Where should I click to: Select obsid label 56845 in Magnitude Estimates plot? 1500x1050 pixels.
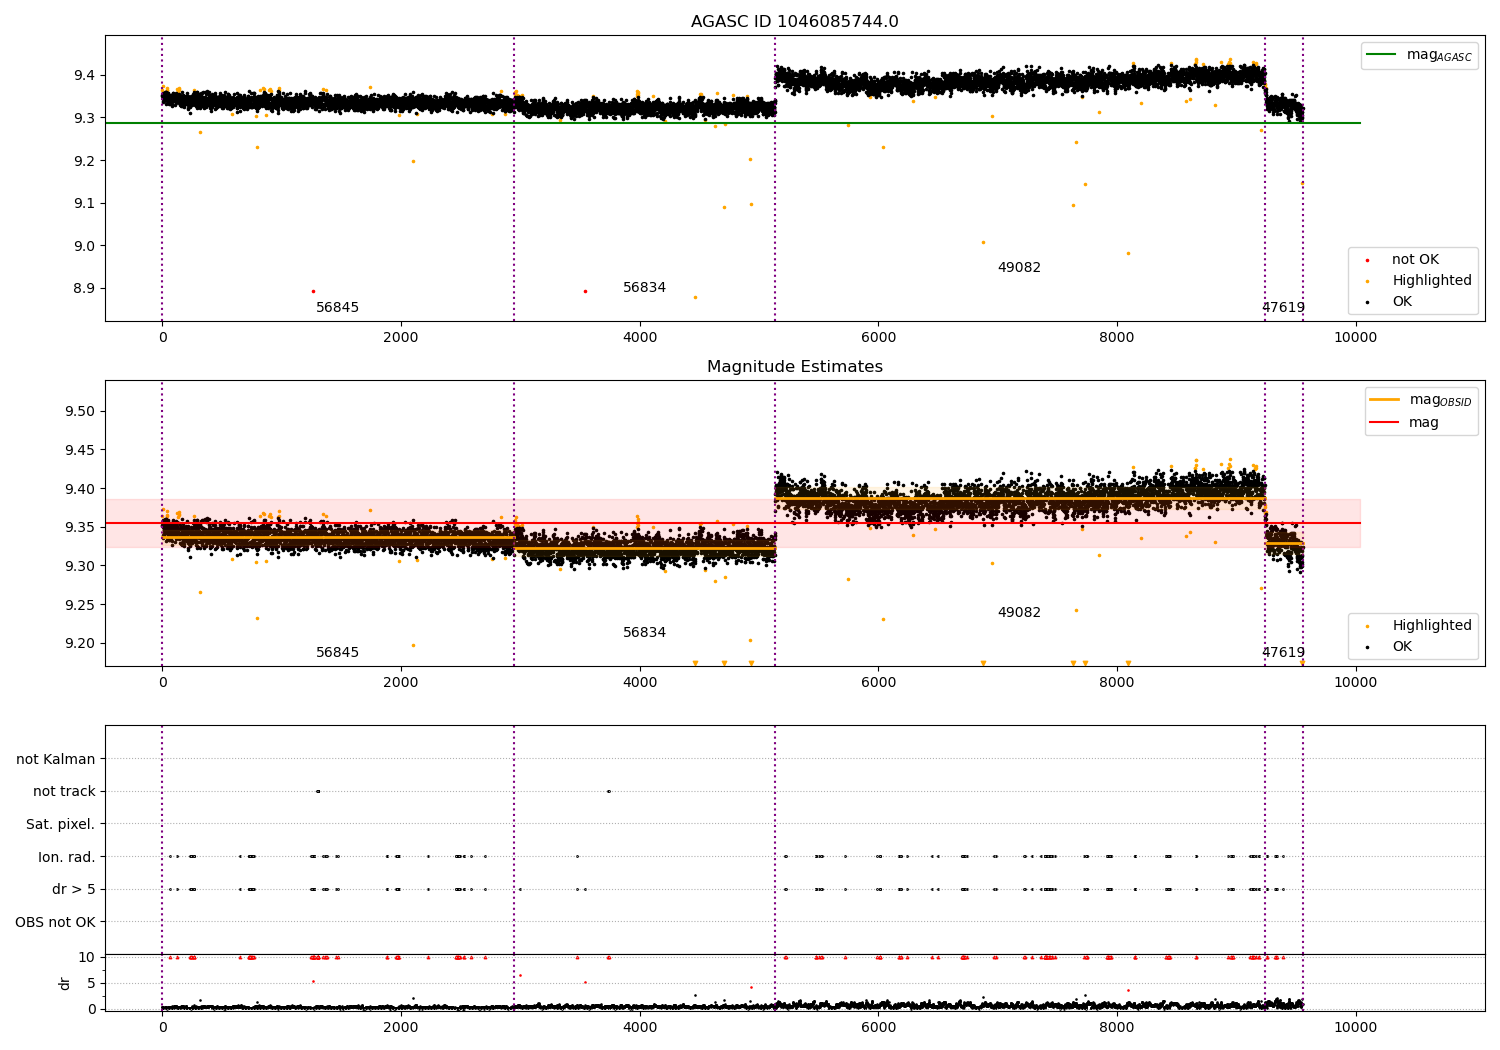coord(338,653)
